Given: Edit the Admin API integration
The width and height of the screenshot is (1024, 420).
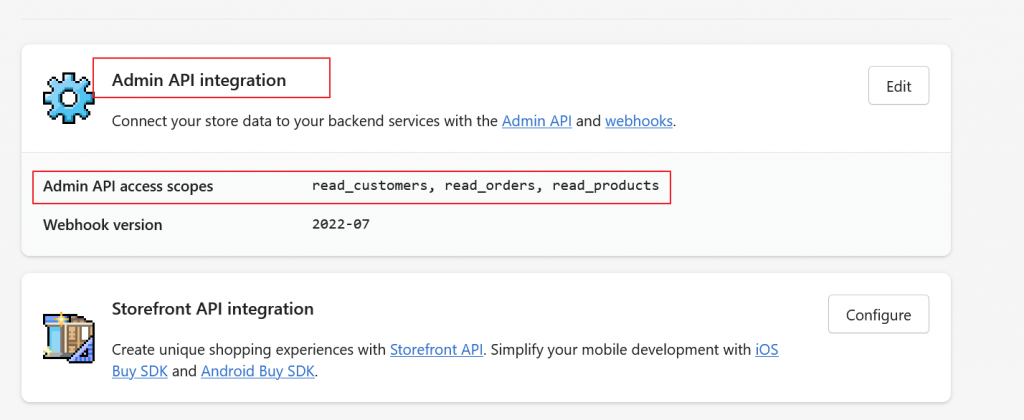Looking at the screenshot, I should 899,86.
